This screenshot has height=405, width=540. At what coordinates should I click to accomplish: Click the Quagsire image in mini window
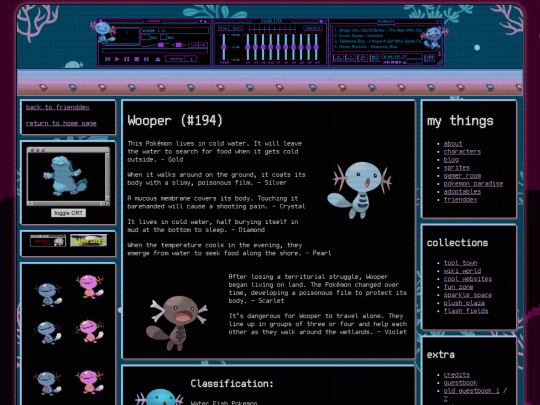tap(65, 176)
